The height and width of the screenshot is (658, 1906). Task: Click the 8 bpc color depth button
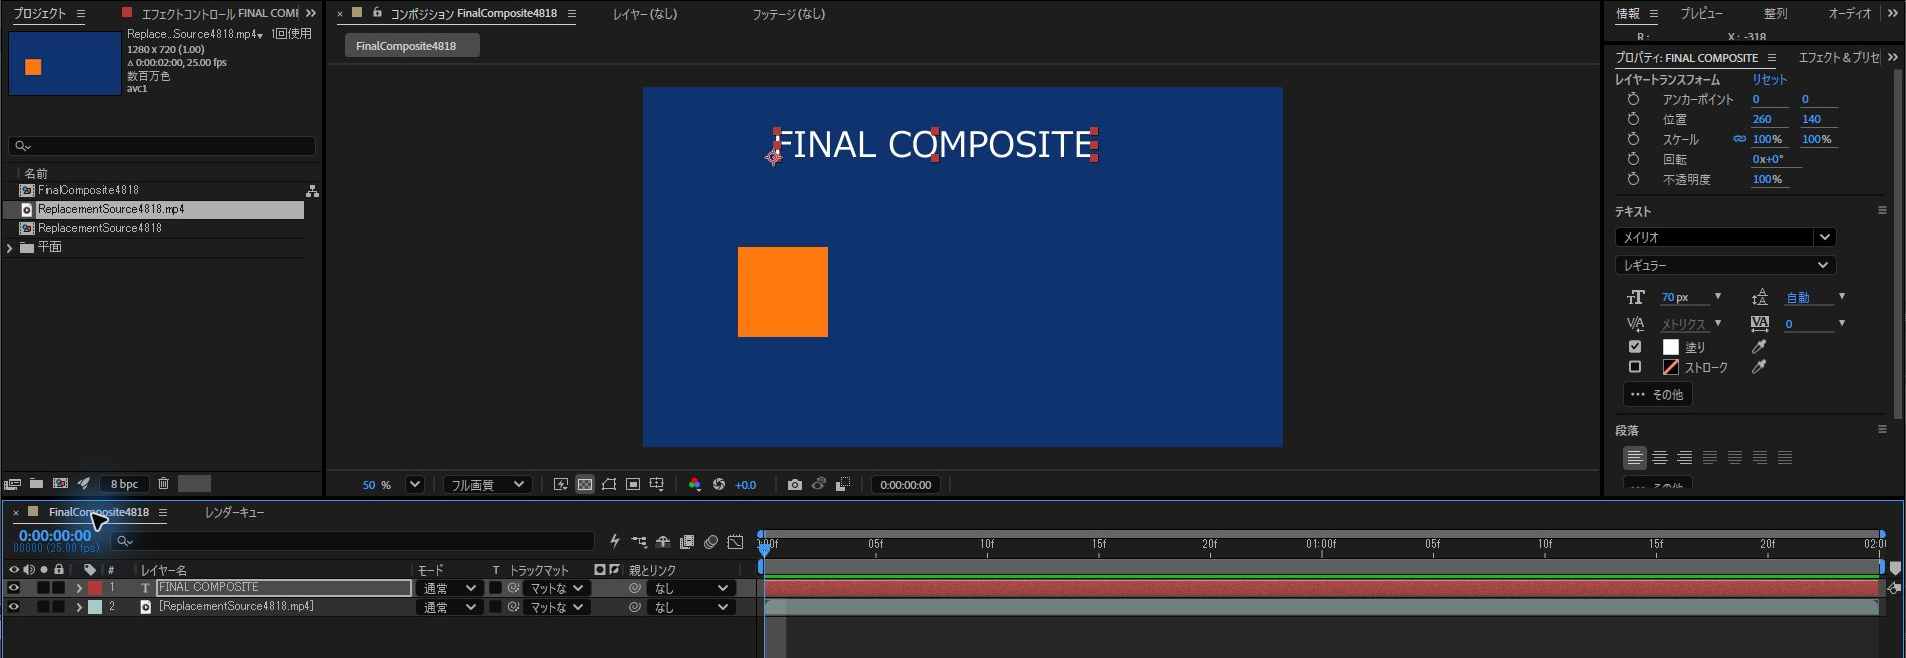(x=125, y=484)
